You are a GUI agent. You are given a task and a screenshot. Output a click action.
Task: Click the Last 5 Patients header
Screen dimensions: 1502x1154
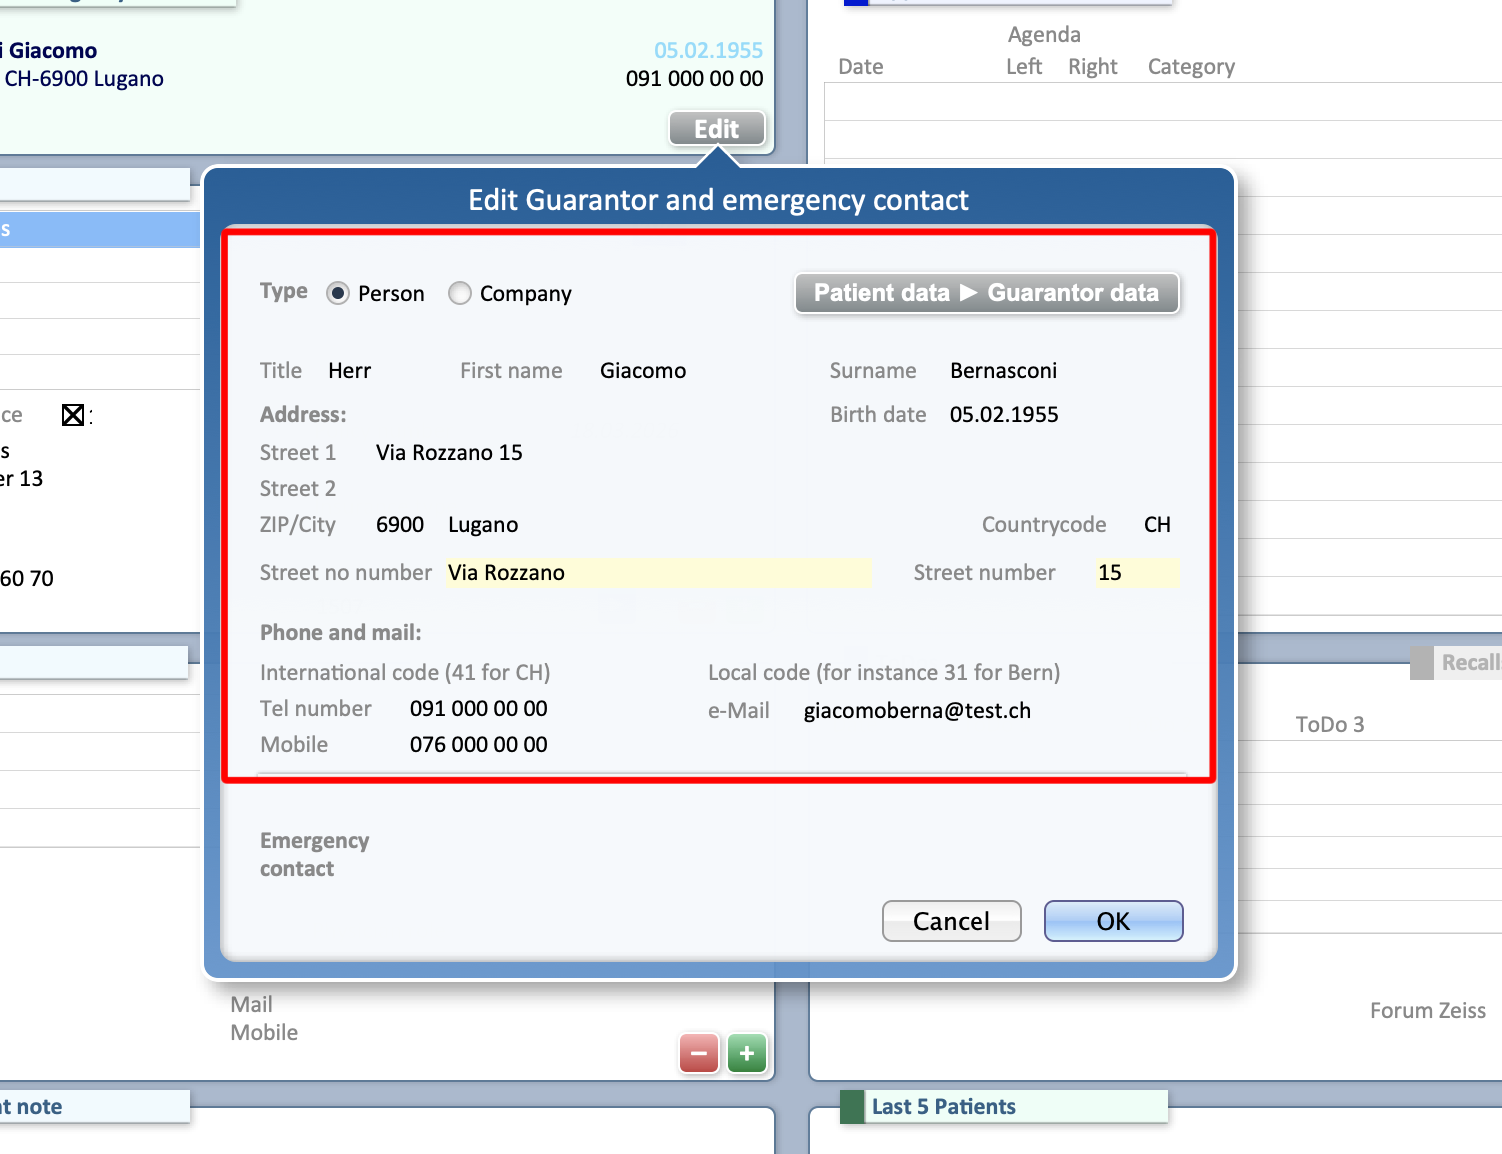click(1004, 1107)
